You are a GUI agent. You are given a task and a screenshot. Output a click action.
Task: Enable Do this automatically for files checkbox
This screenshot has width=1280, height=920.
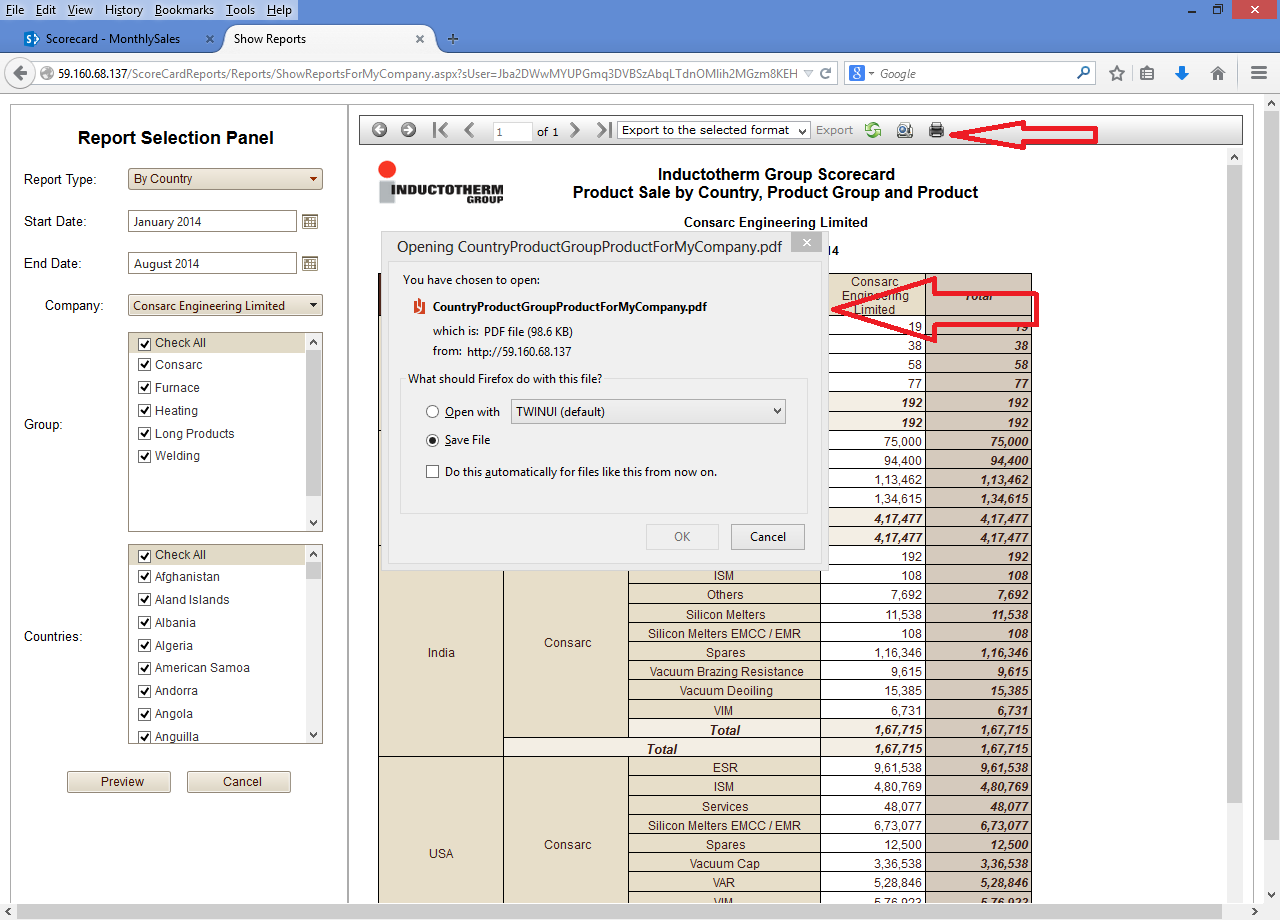coord(432,472)
